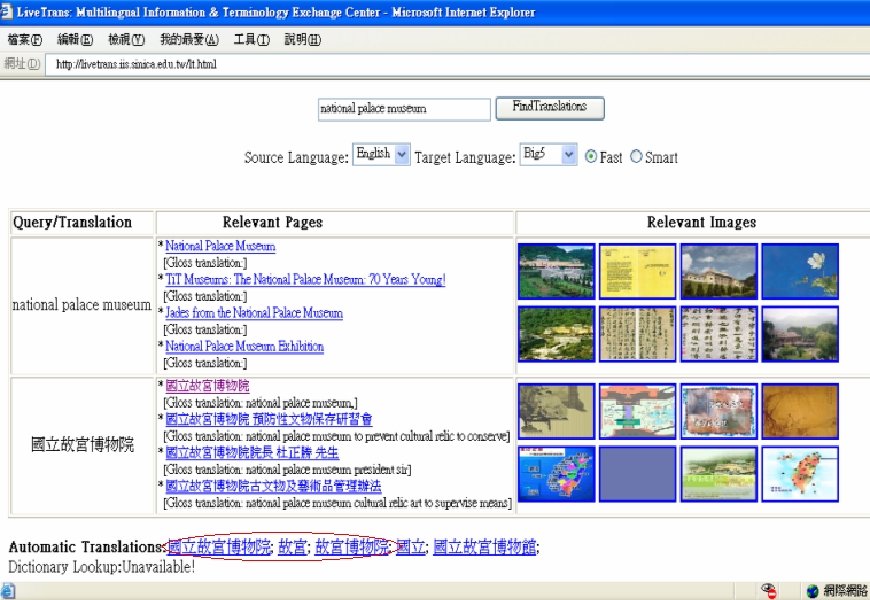Open the pink and teal floor plan thumbnail
The image size is (870, 600).
(638, 411)
